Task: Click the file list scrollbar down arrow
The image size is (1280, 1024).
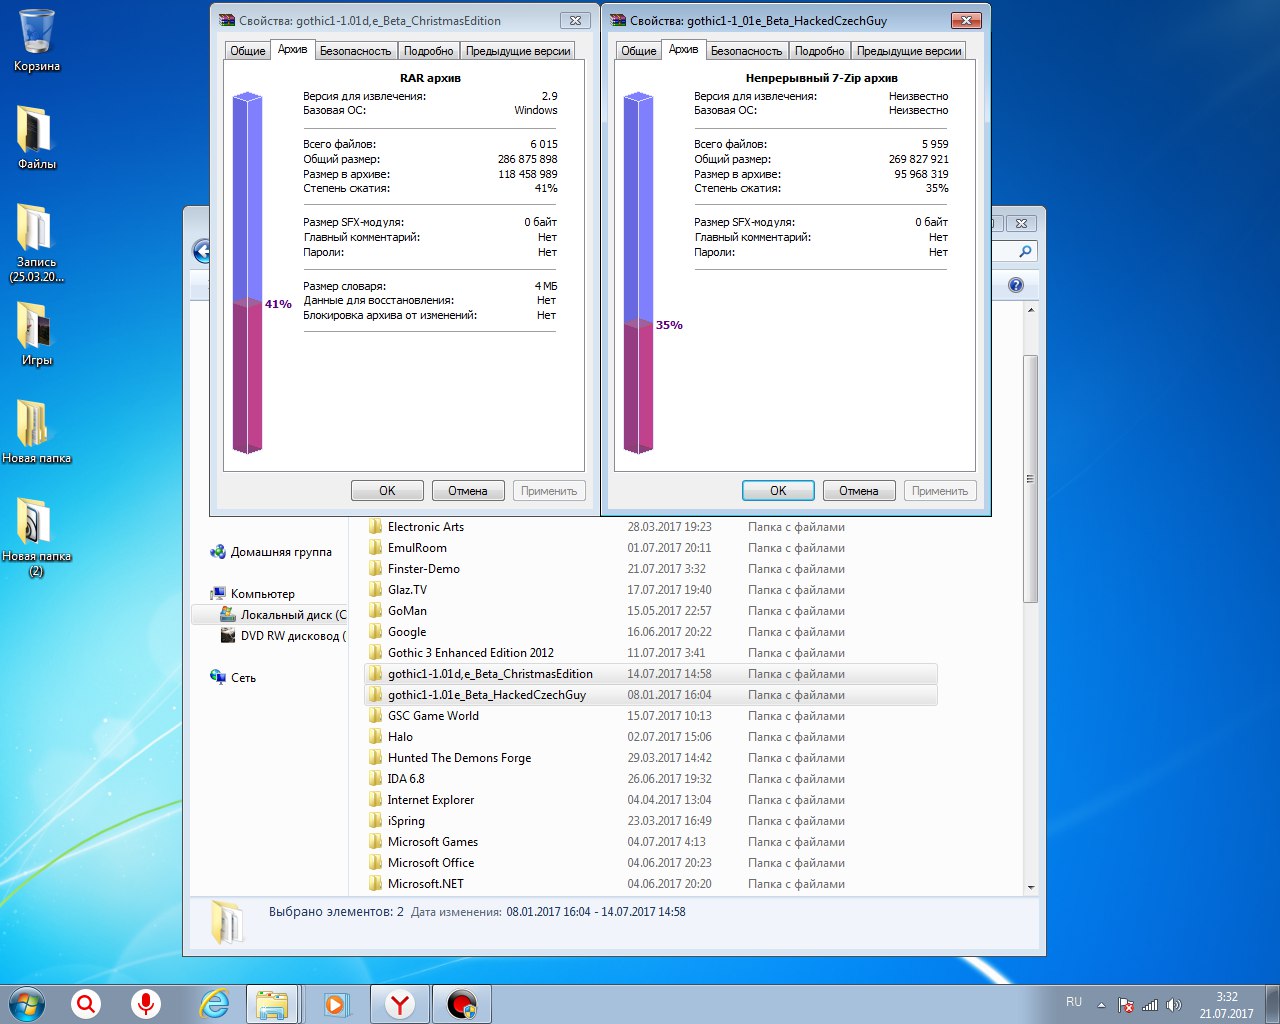Action: (1031, 887)
